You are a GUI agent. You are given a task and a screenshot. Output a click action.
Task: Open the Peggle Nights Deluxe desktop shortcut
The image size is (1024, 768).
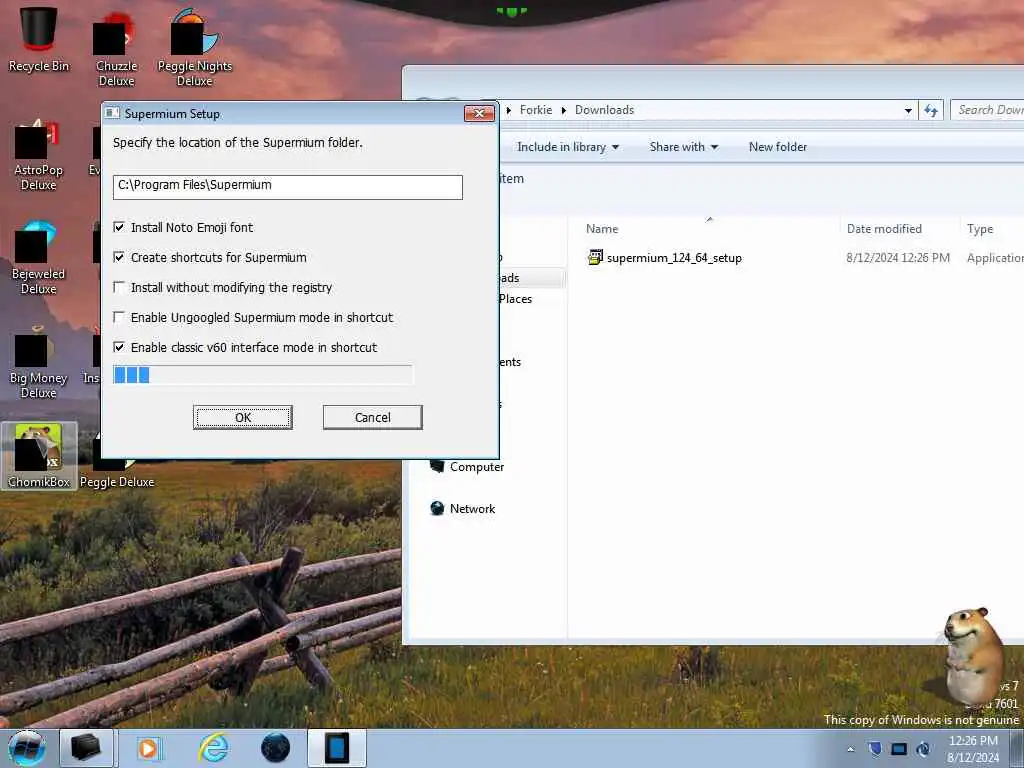click(x=195, y=47)
